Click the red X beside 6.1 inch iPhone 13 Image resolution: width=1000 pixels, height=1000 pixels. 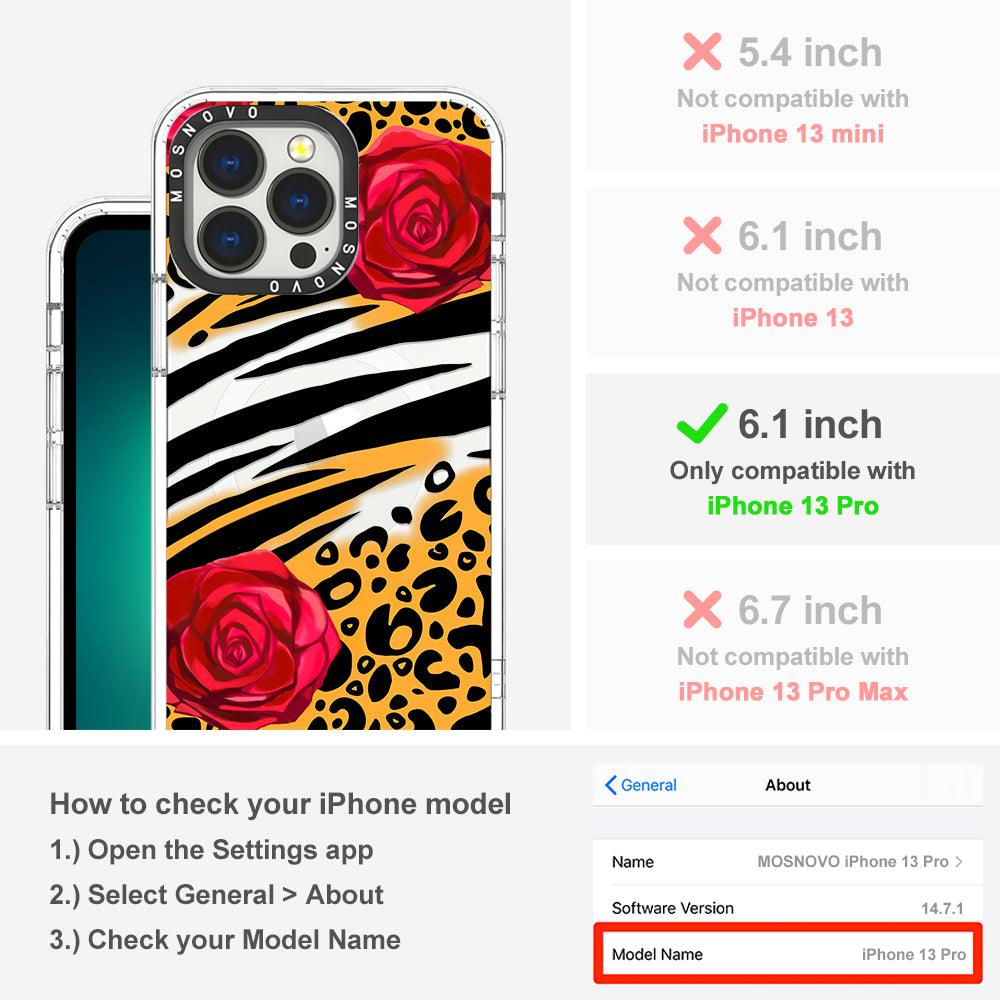click(702, 235)
